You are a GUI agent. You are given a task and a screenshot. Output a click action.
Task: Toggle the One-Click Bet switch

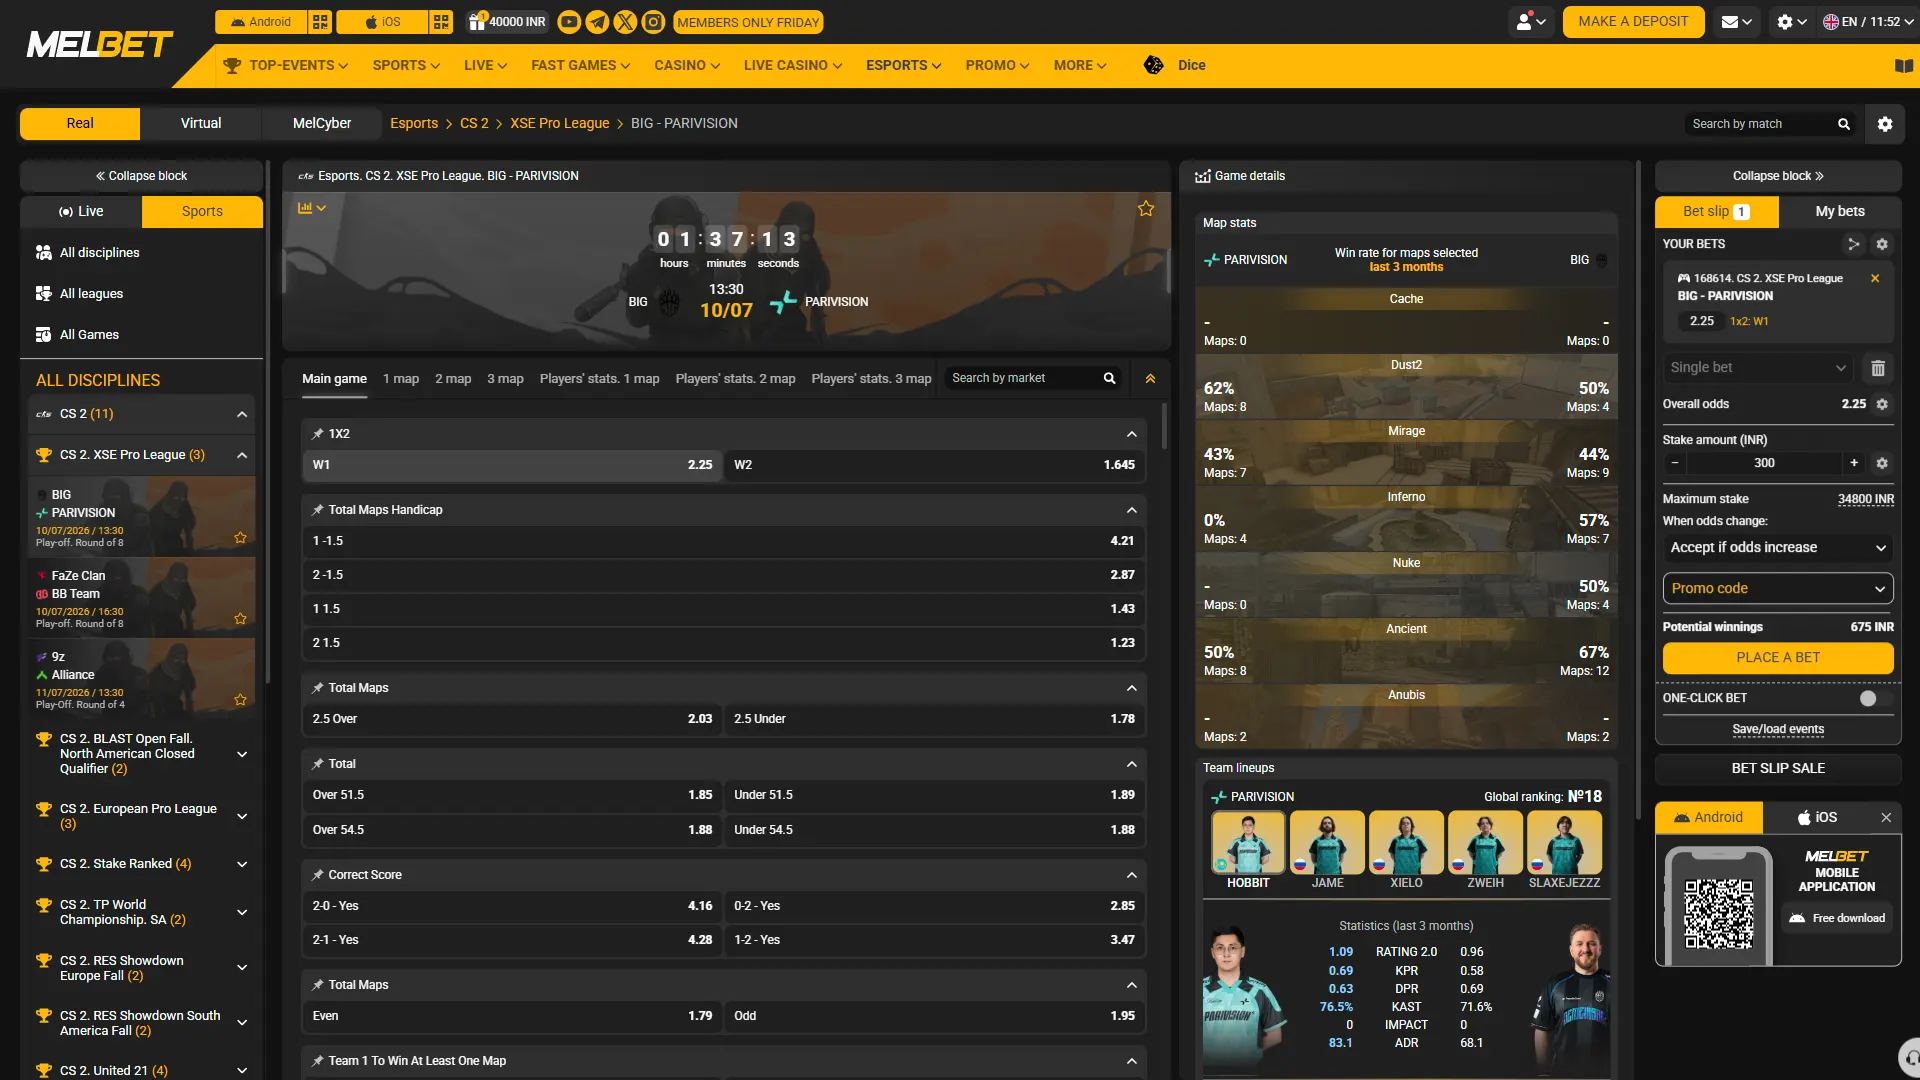point(1876,698)
